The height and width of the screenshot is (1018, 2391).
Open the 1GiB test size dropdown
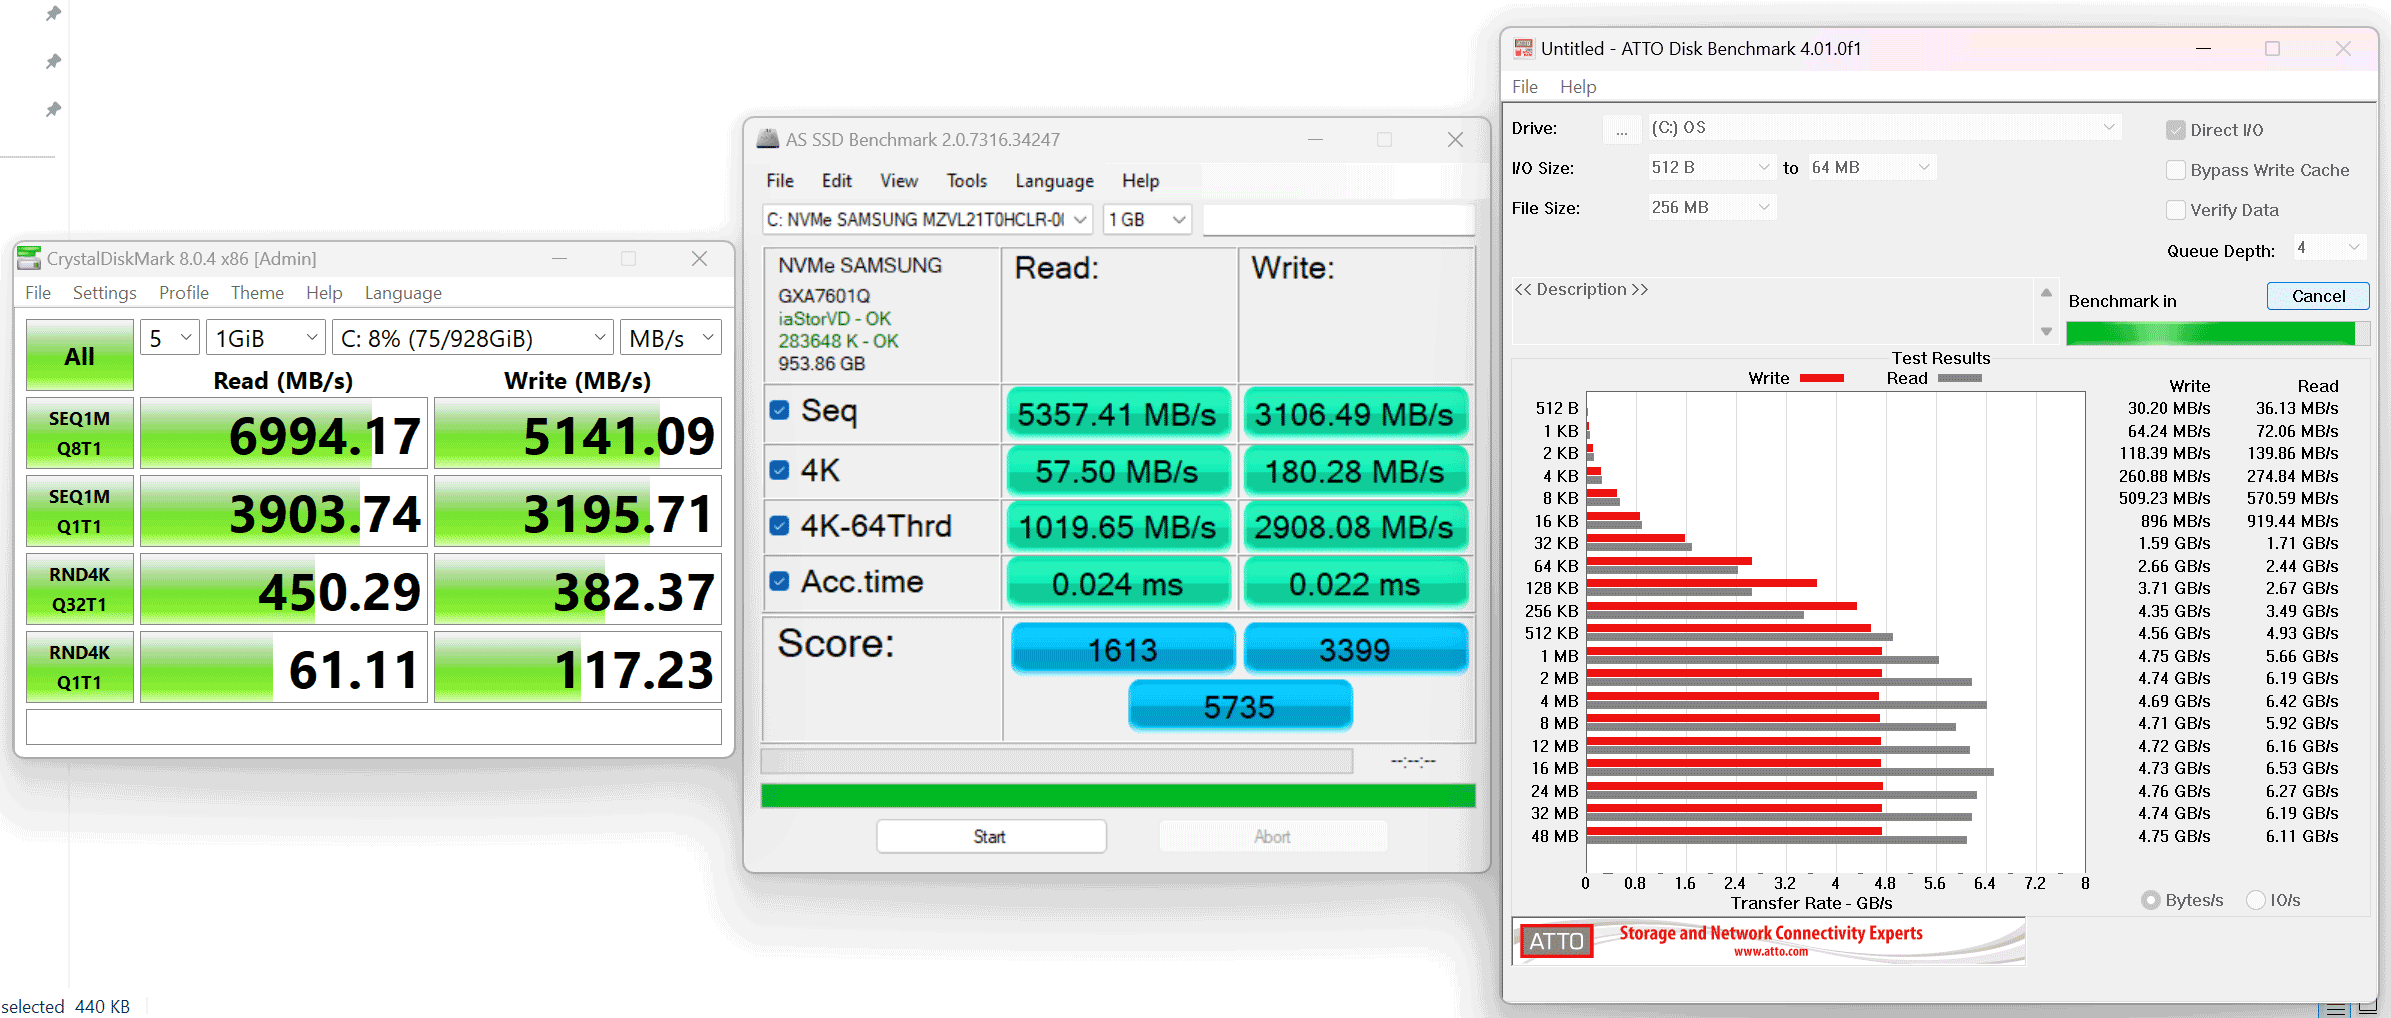point(266,338)
